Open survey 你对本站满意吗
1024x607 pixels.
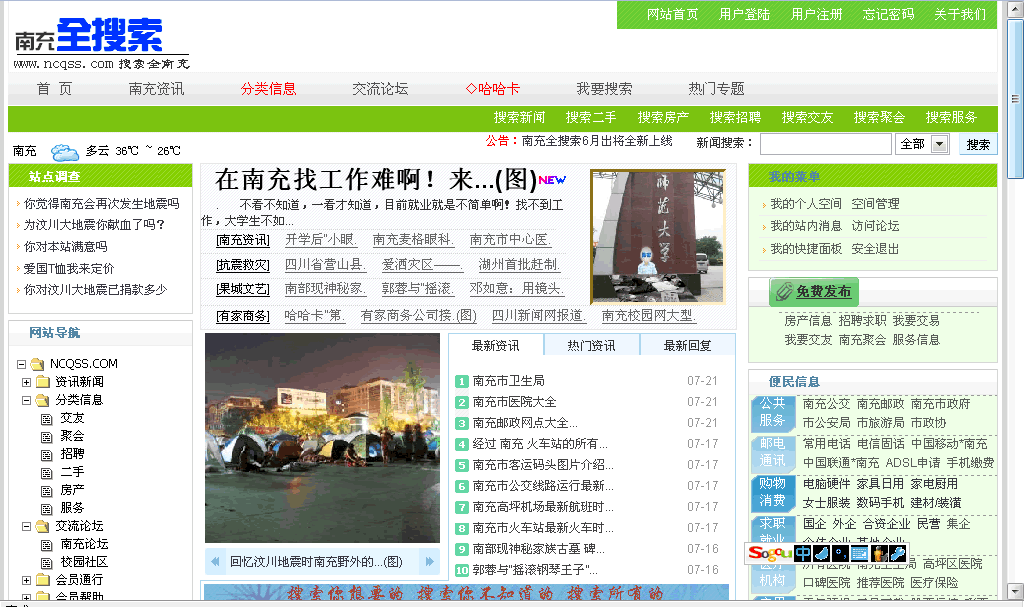65,247
